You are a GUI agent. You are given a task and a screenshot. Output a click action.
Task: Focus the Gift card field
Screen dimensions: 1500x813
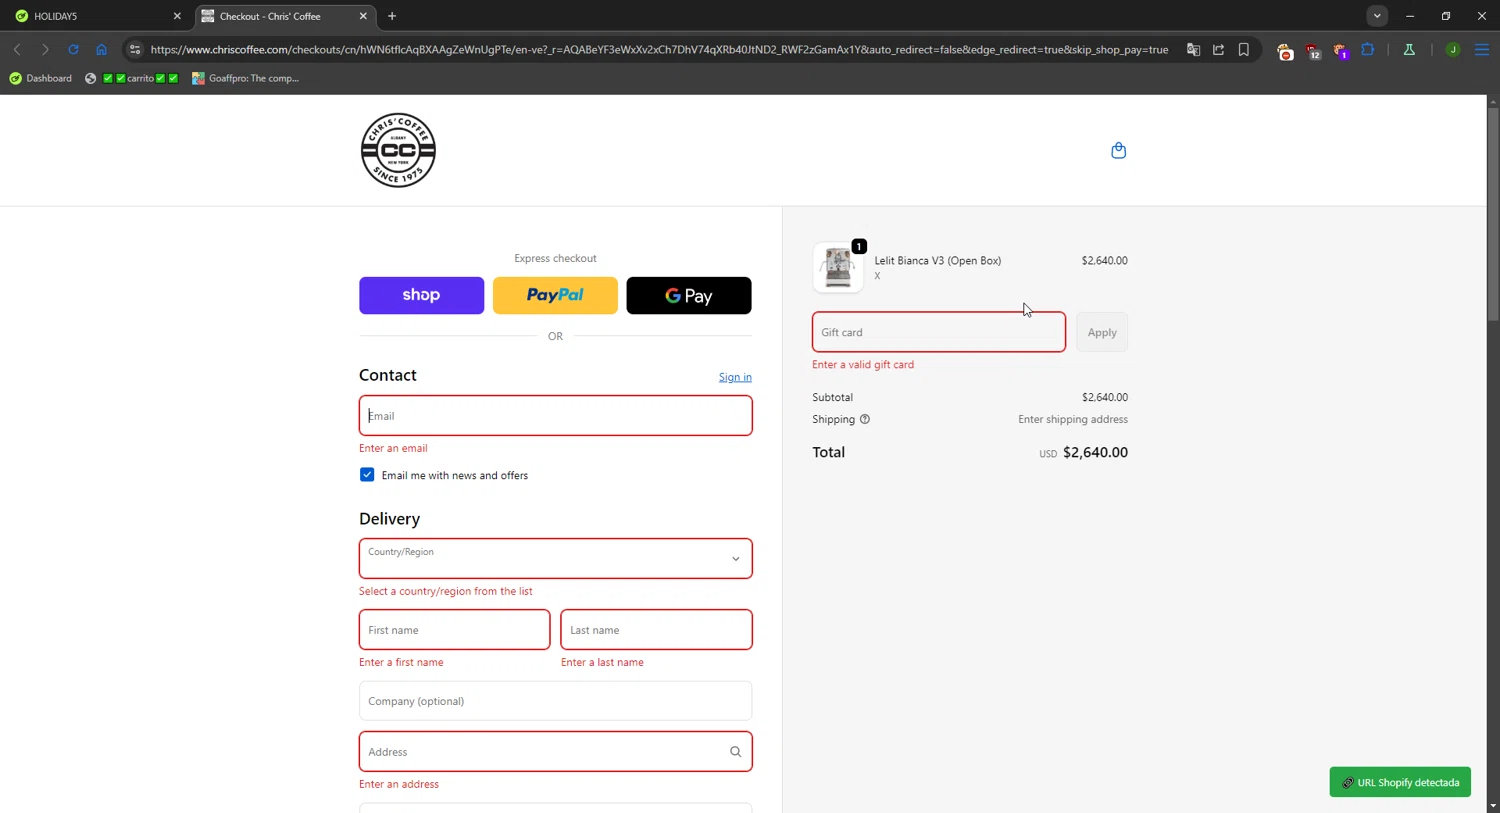click(938, 332)
